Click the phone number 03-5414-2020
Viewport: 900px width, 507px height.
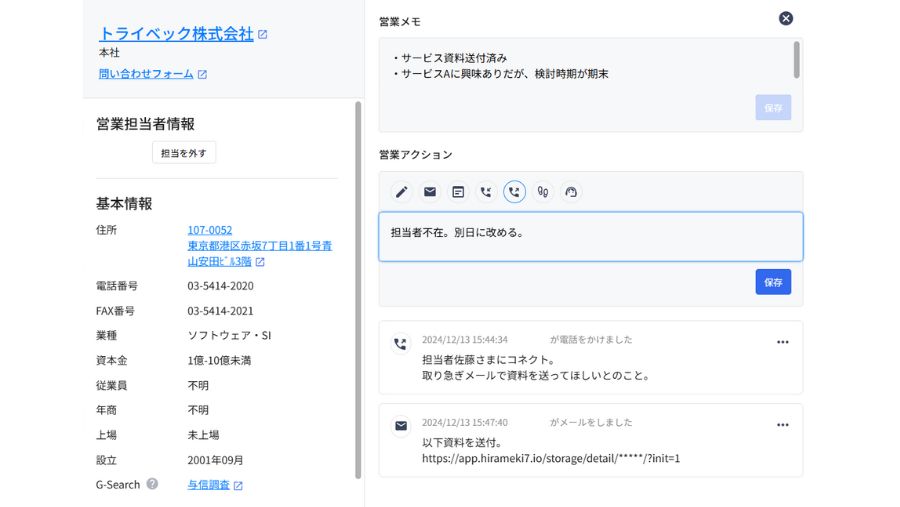(220, 285)
